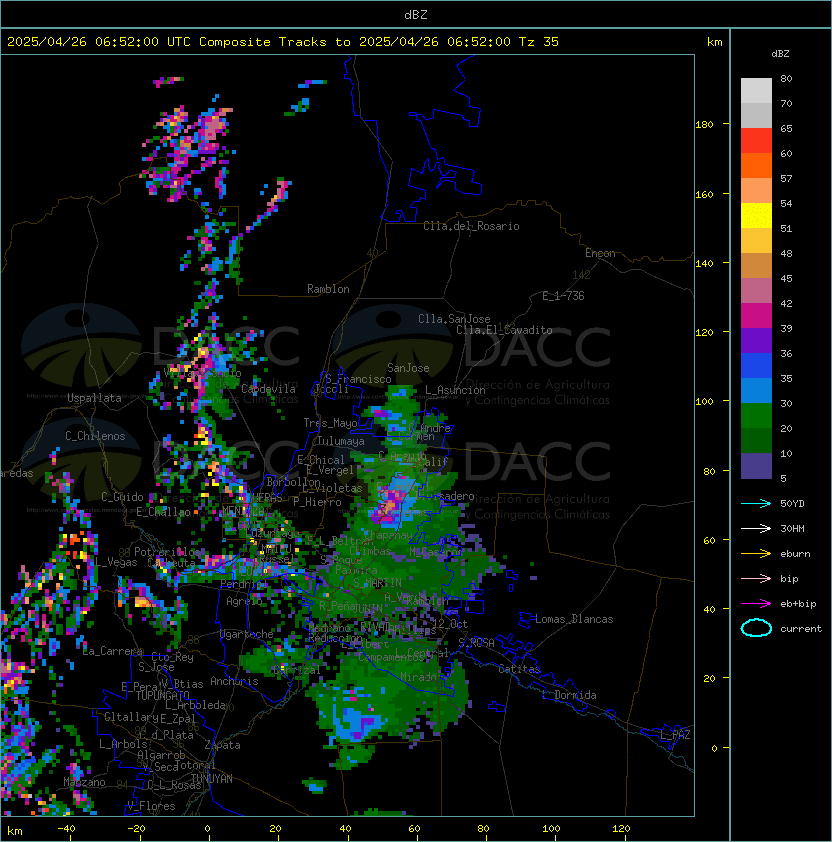
Task: Click the 'Clla.SanJose' place label
Action: [454, 319]
